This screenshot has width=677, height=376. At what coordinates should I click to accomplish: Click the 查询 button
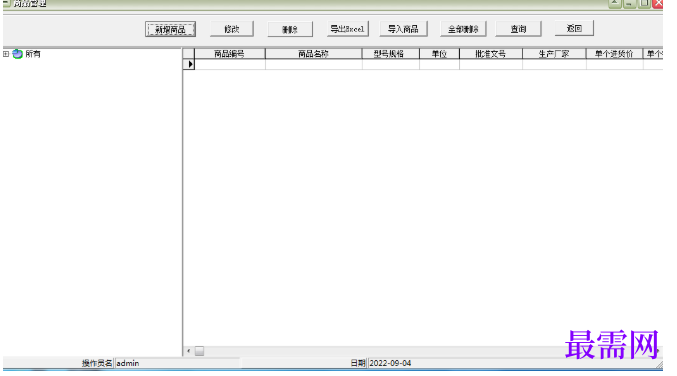tap(518, 29)
